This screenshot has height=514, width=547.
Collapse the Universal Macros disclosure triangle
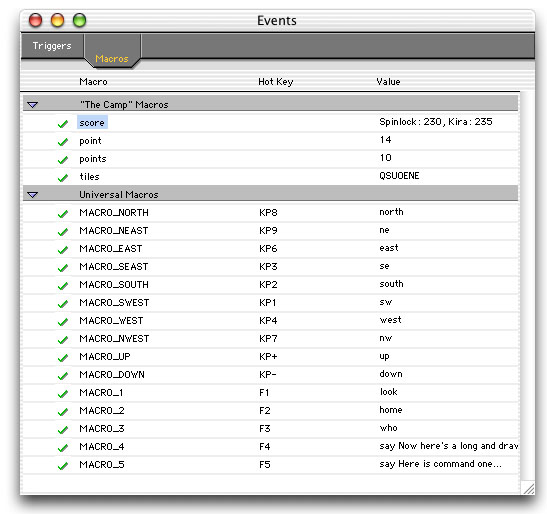pyautogui.click(x=32, y=194)
